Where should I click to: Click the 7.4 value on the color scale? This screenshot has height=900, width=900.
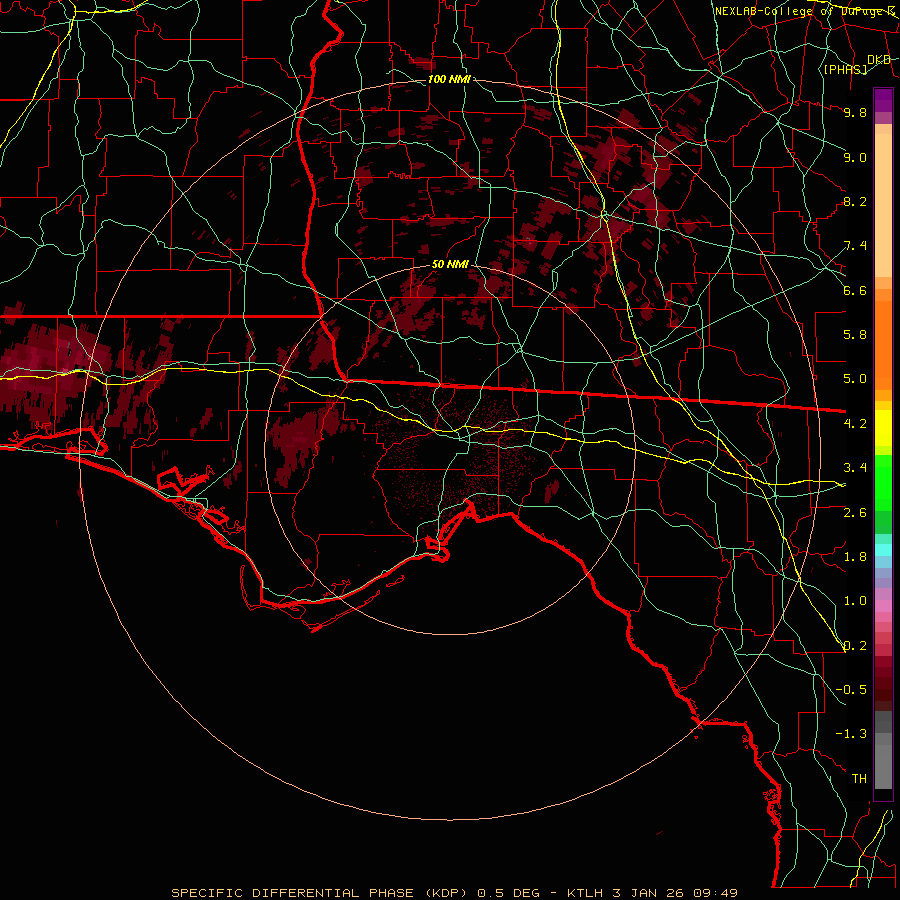[855, 246]
